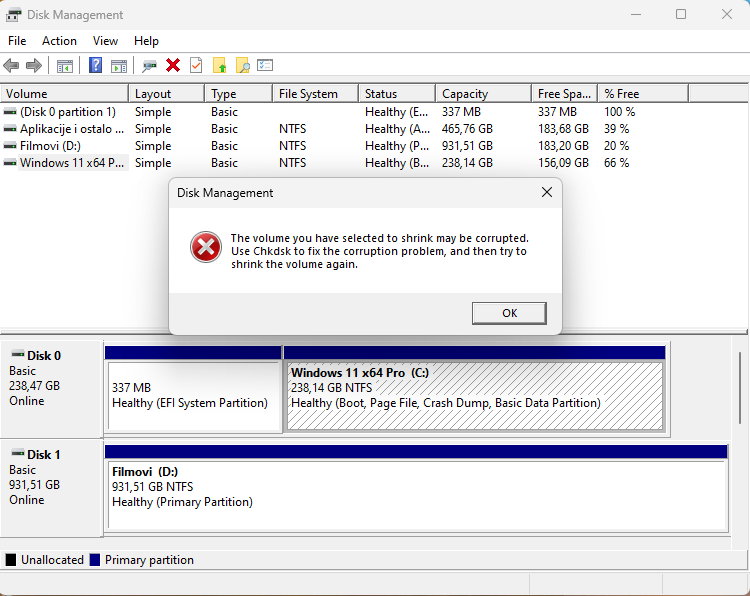Click the drive icon beside (Disk 0 partition 1)
Viewport: 750px width, 596px height.
[10, 112]
